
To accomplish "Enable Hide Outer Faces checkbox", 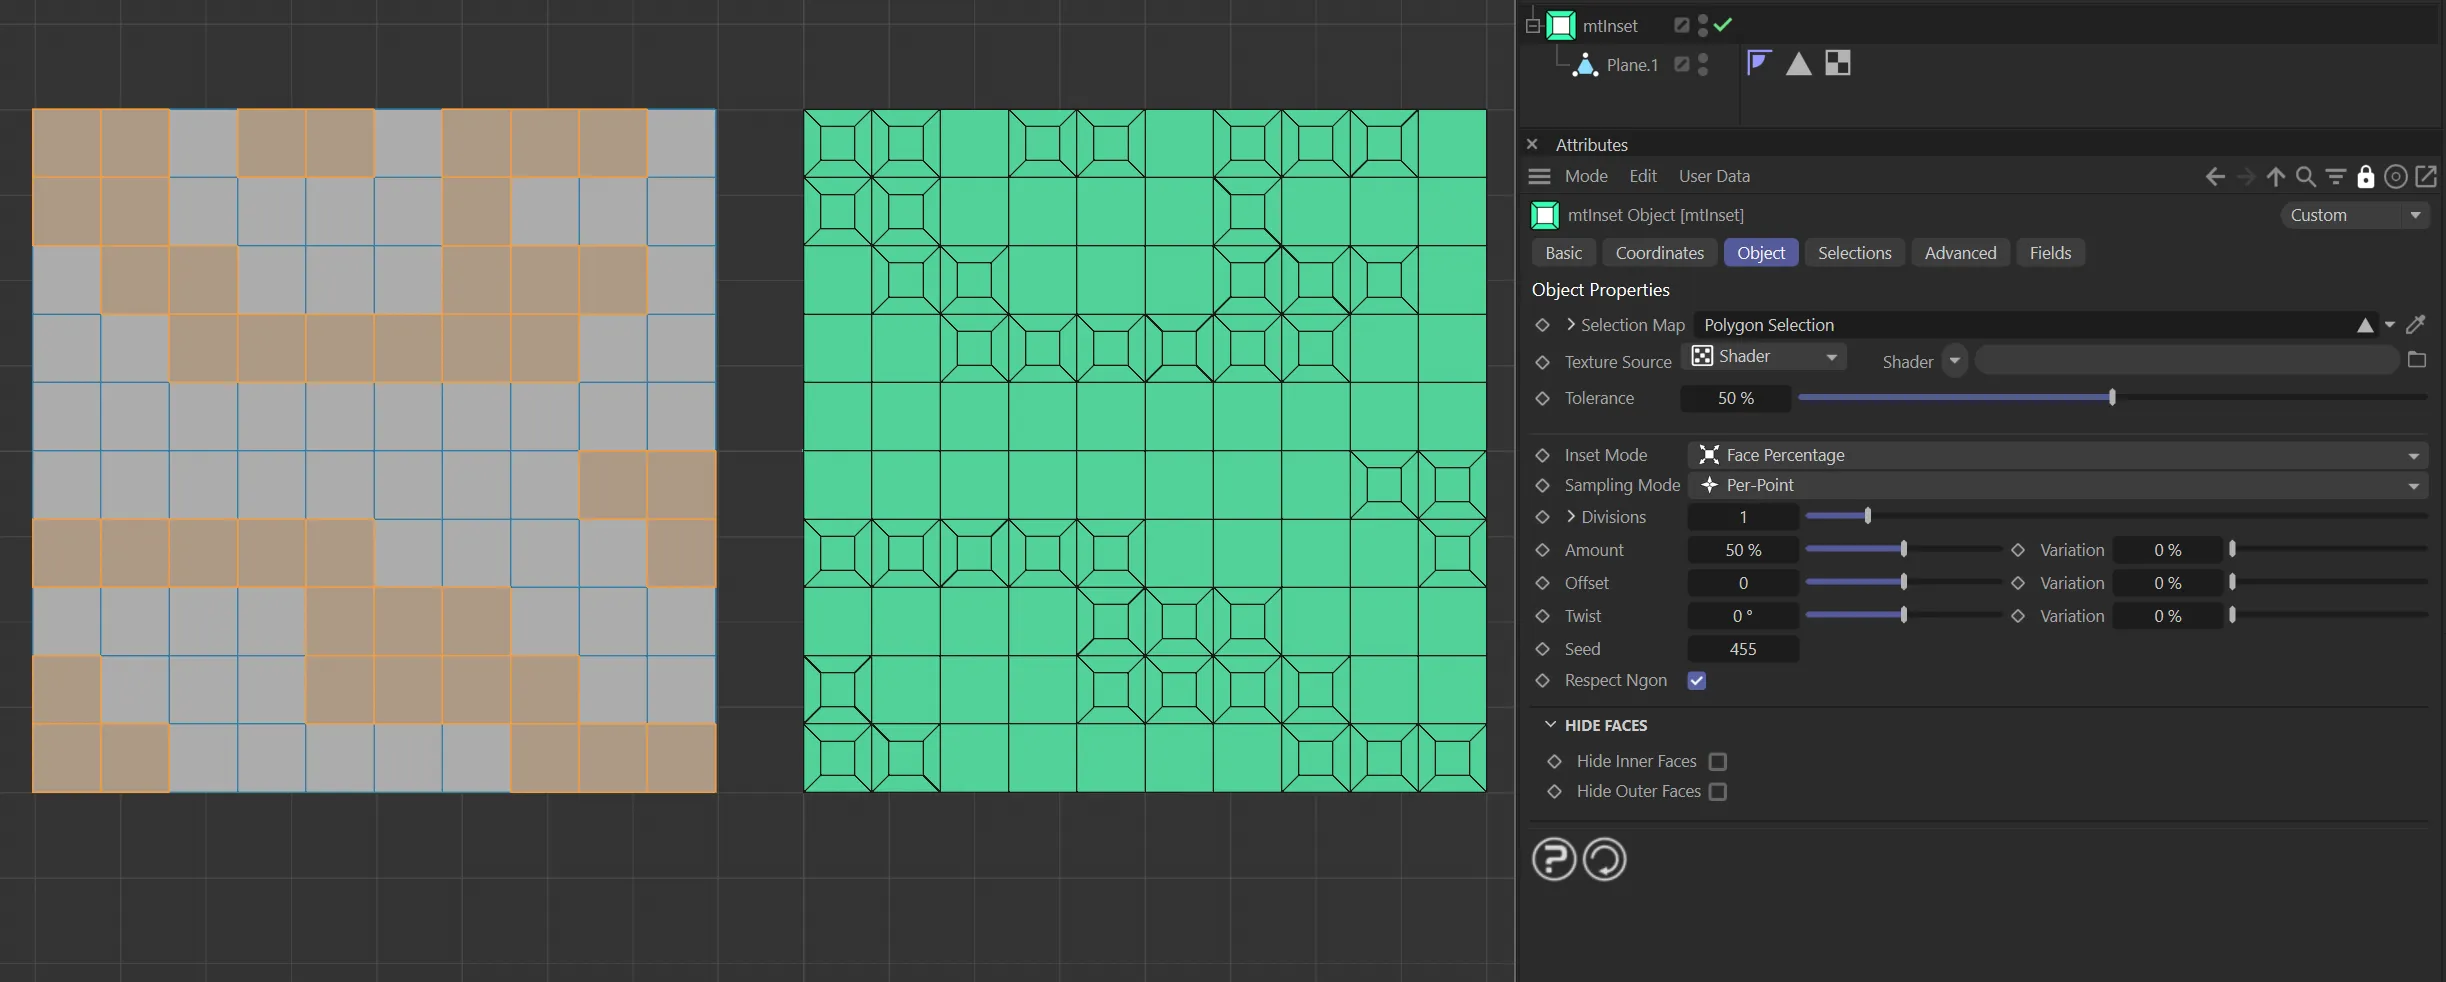I will click(x=1718, y=792).
